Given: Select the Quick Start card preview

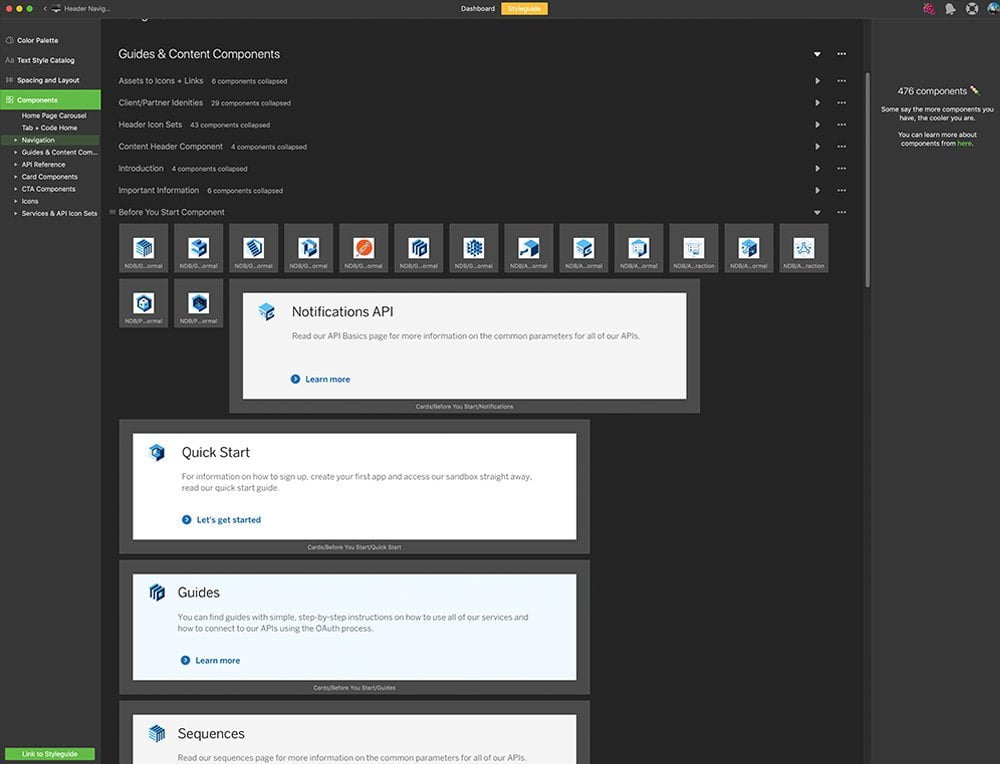Looking at the screenshot, I should (354, 486).
